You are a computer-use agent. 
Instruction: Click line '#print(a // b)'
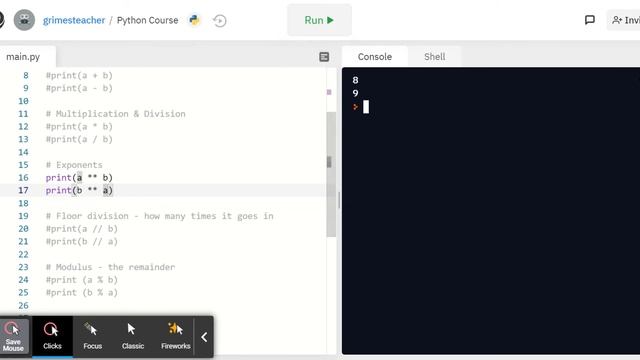(82, 229)
